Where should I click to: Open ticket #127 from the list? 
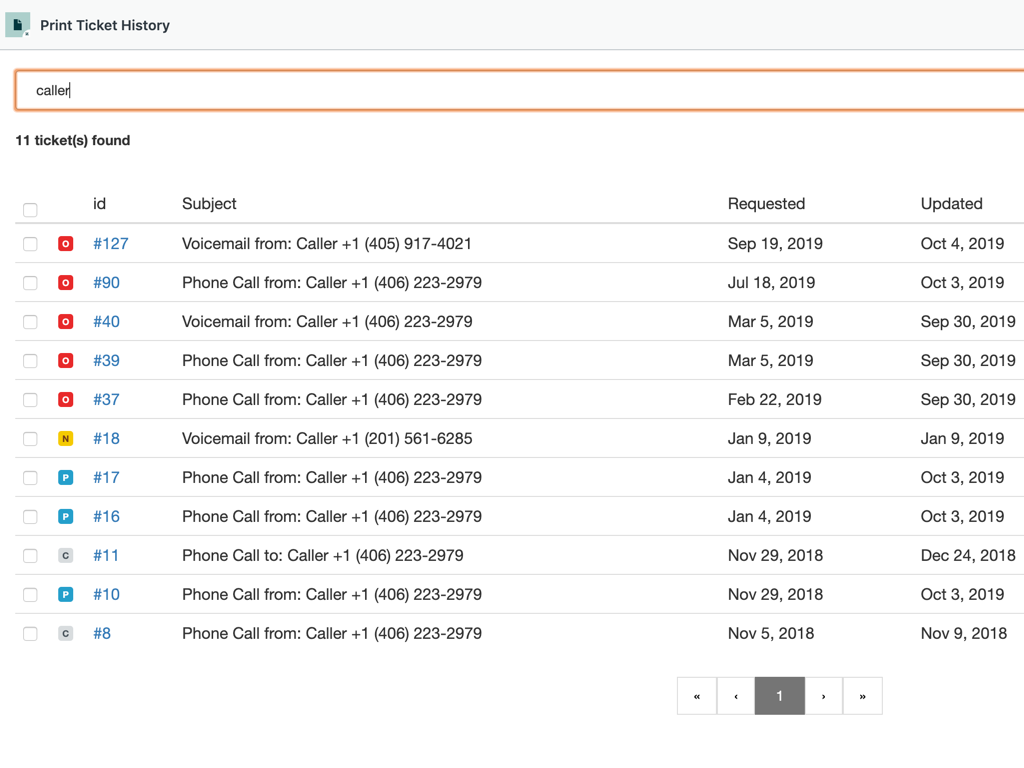(111, 243)
